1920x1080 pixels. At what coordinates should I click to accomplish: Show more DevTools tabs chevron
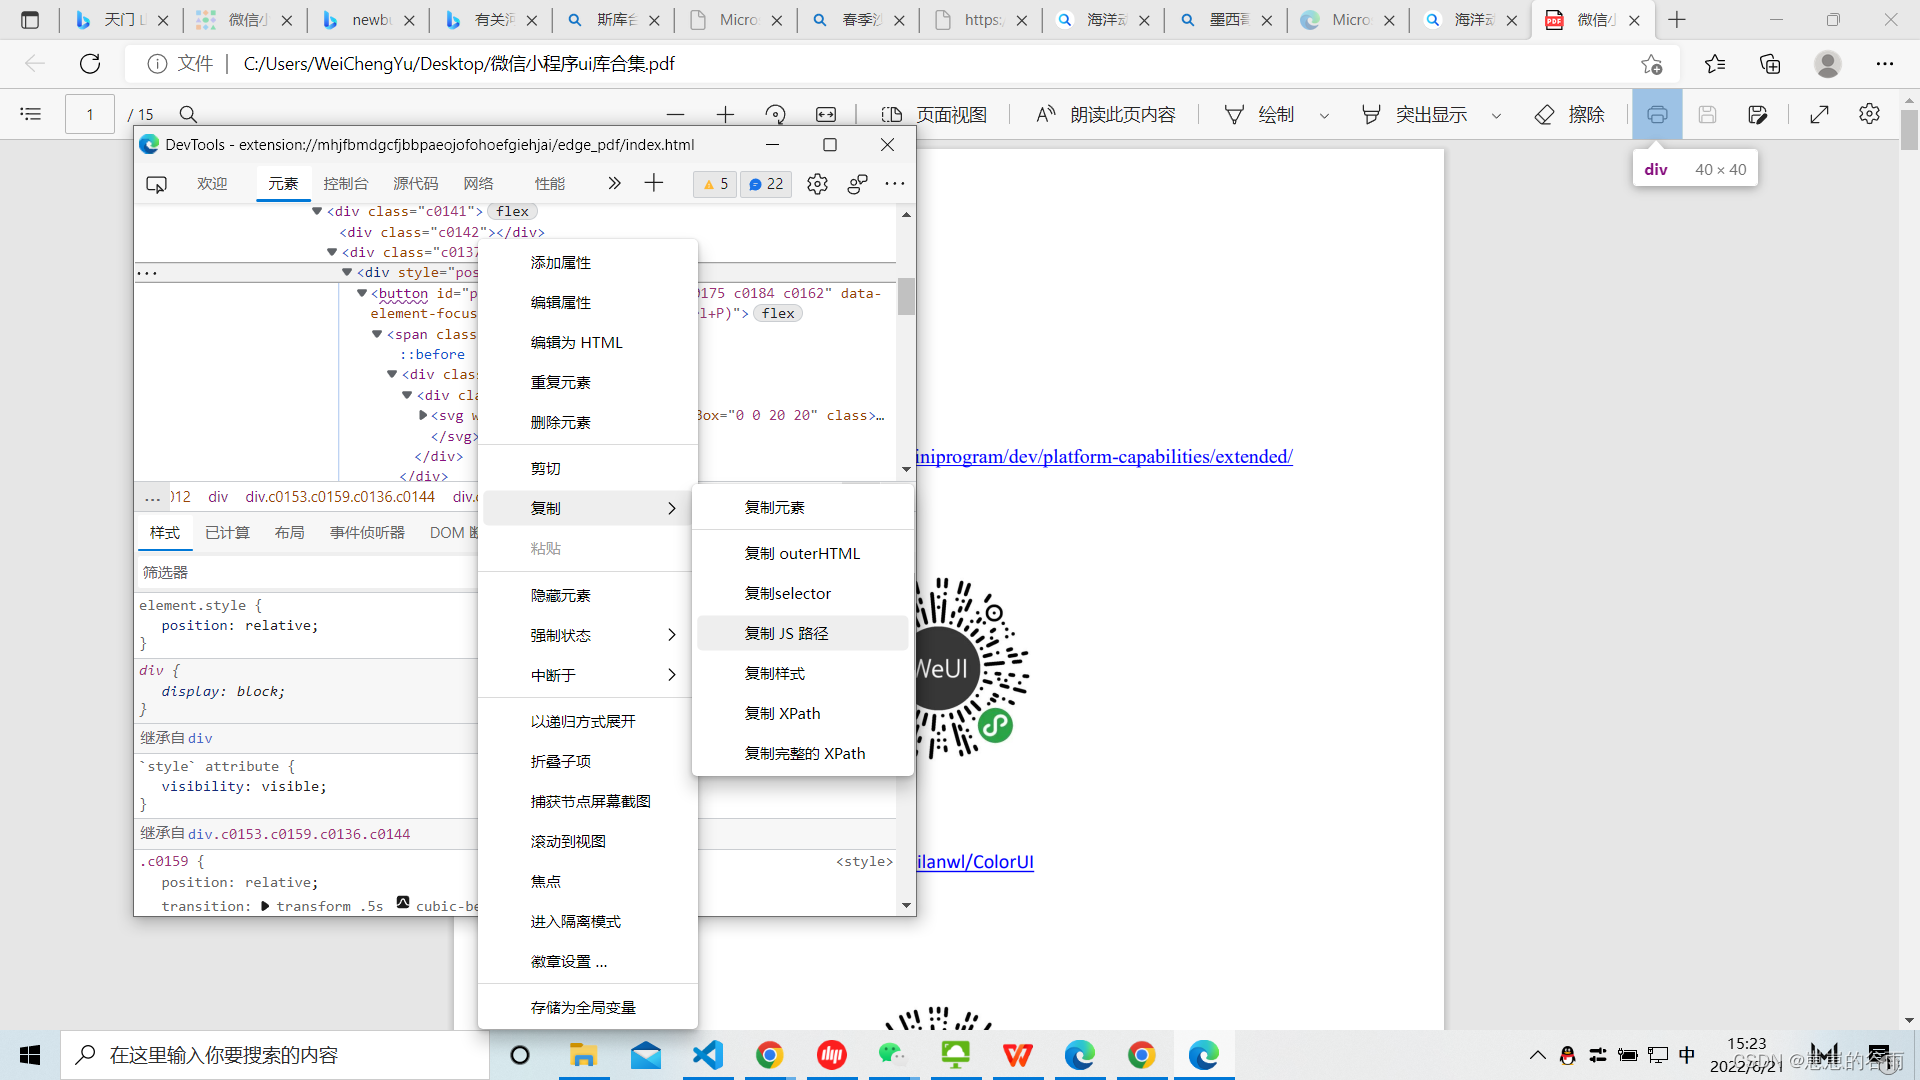point(614,183)
